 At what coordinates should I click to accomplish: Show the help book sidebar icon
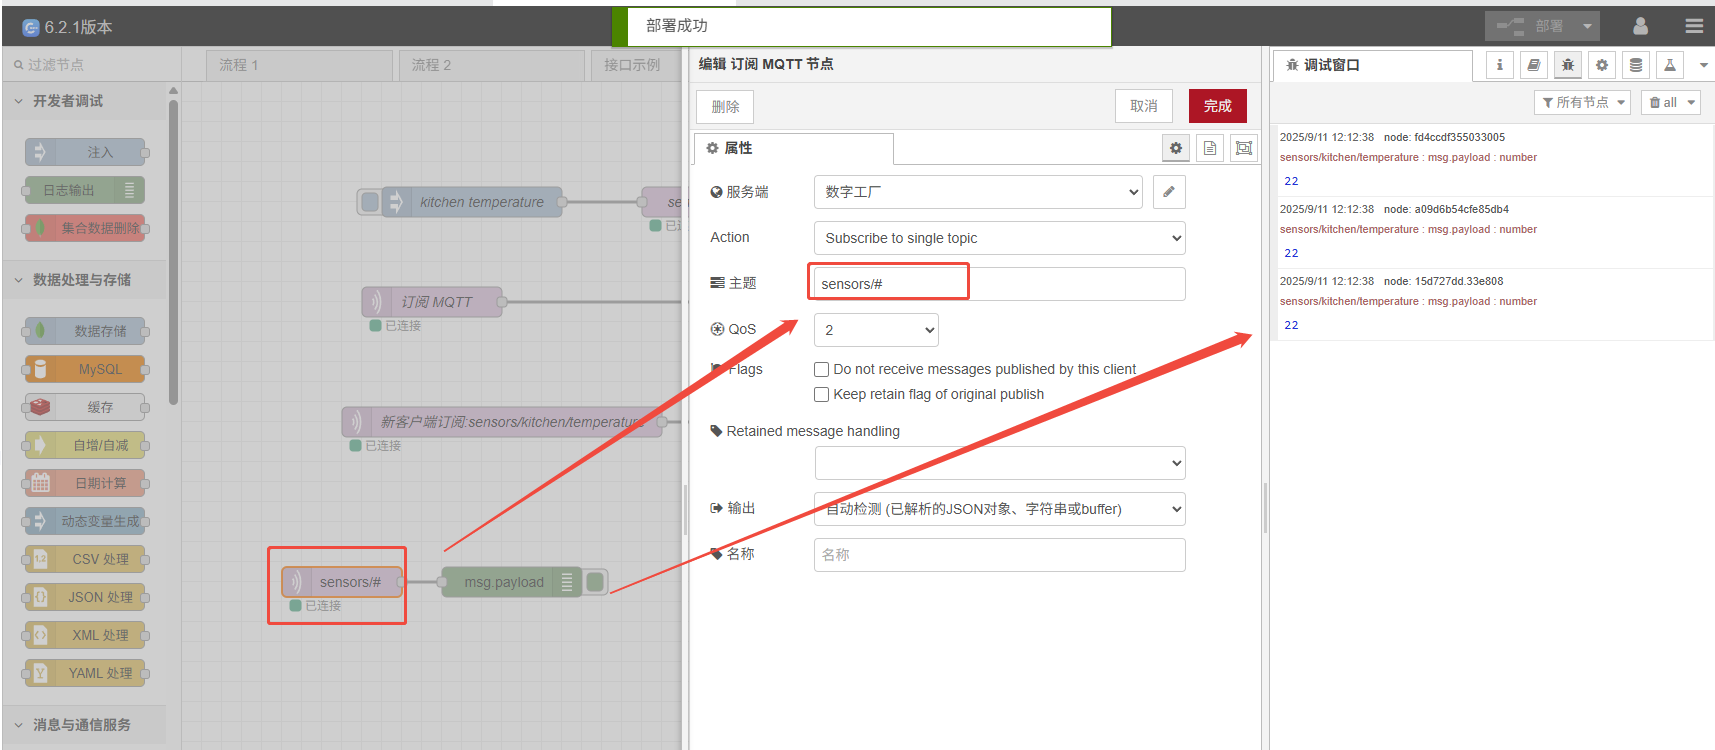point(1533,65)
